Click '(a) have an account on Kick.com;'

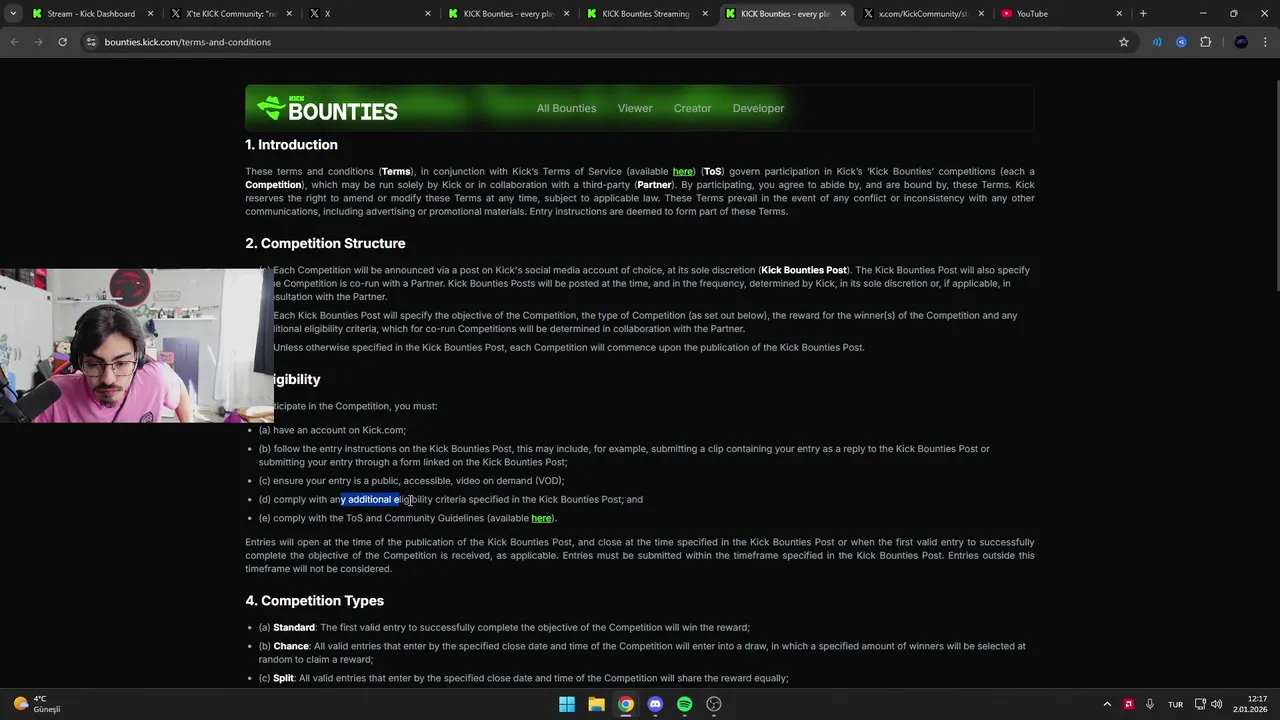click(332, 430)
